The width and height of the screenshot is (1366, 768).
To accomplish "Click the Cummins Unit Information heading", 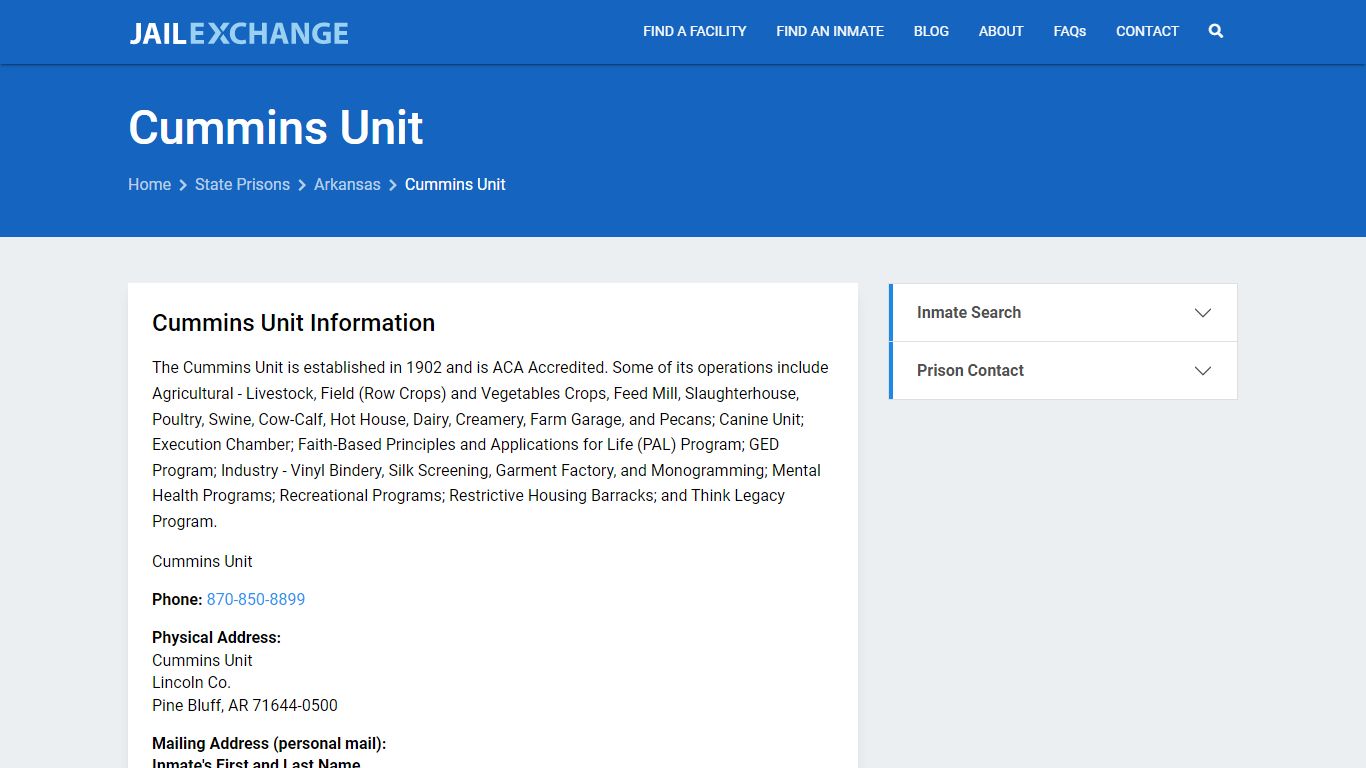I will [293, 323].
